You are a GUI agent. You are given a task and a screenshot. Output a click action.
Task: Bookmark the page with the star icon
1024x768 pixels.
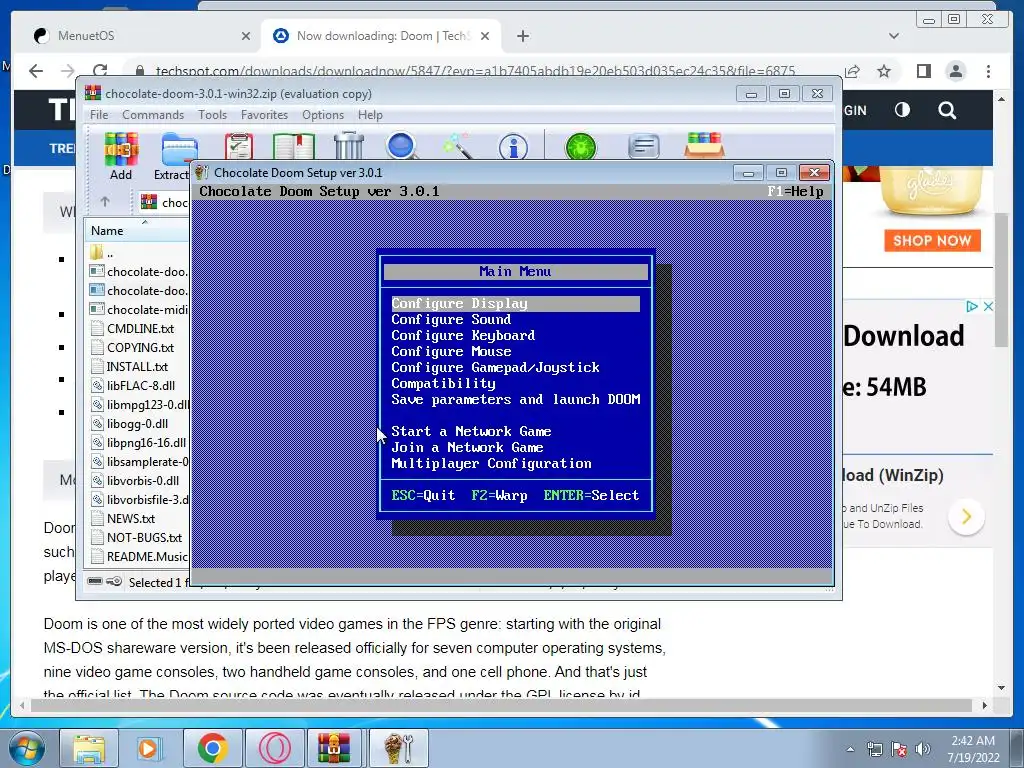(x=884, y=71)
